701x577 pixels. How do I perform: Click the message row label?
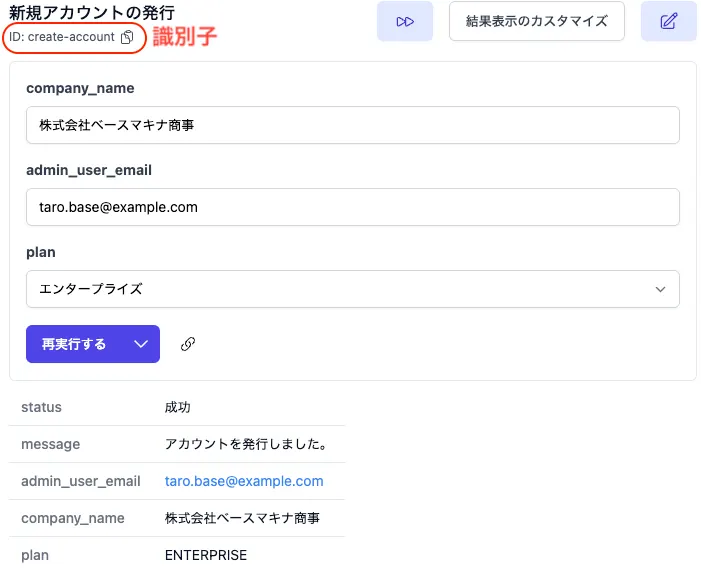click(x=51, y=444)
